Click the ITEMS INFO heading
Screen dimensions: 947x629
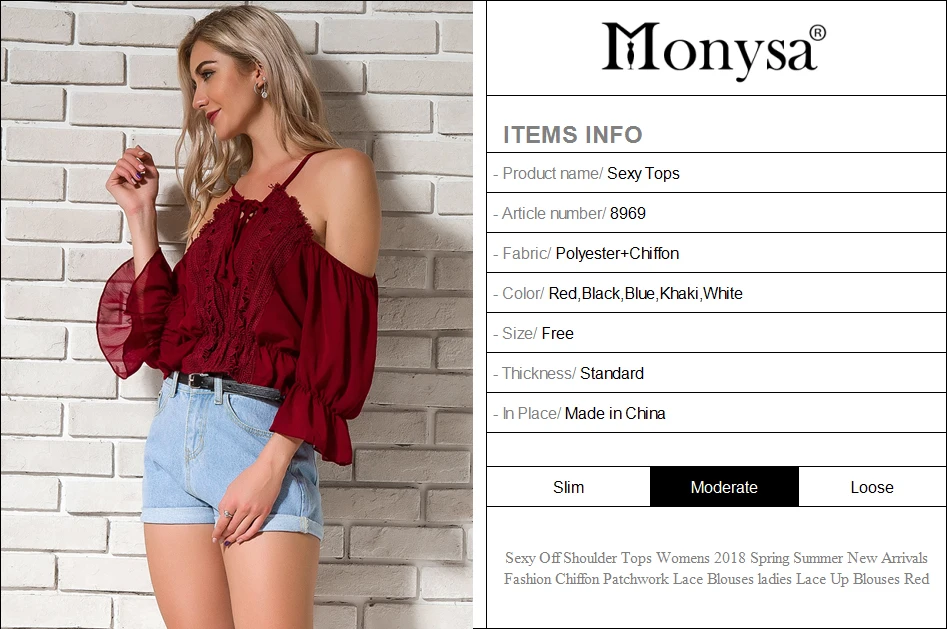[x=573, y=135]
